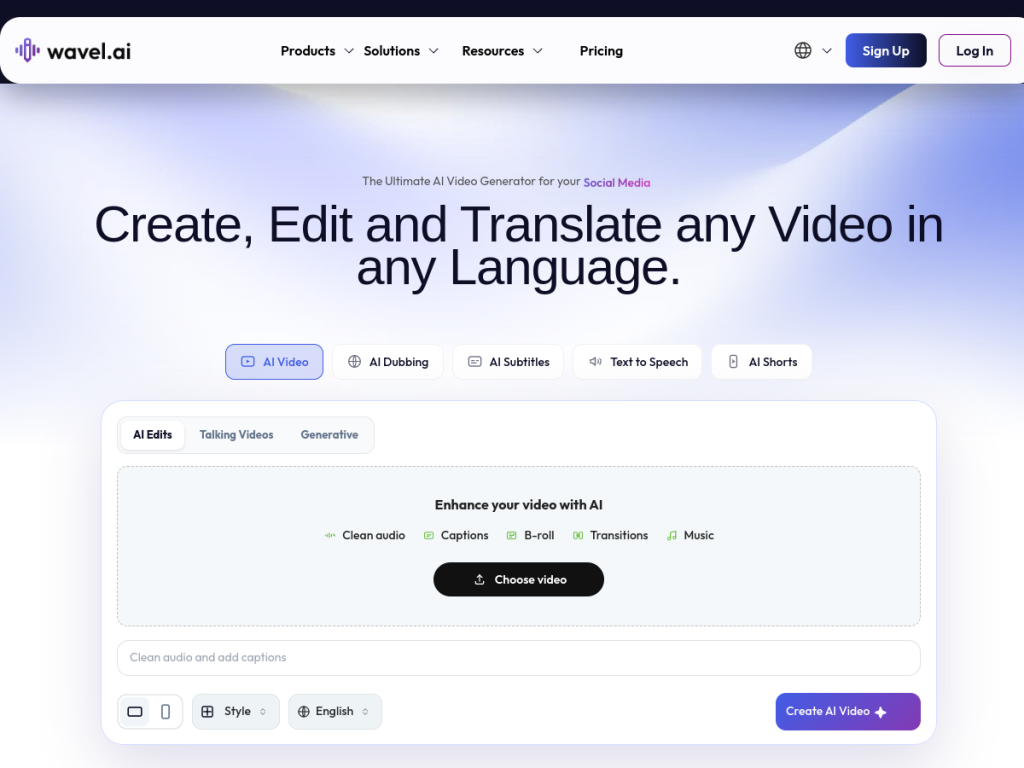Click the Create AI Video button
The width and height of the screenshot is (1024, 768).
click(x=848, y=711)
